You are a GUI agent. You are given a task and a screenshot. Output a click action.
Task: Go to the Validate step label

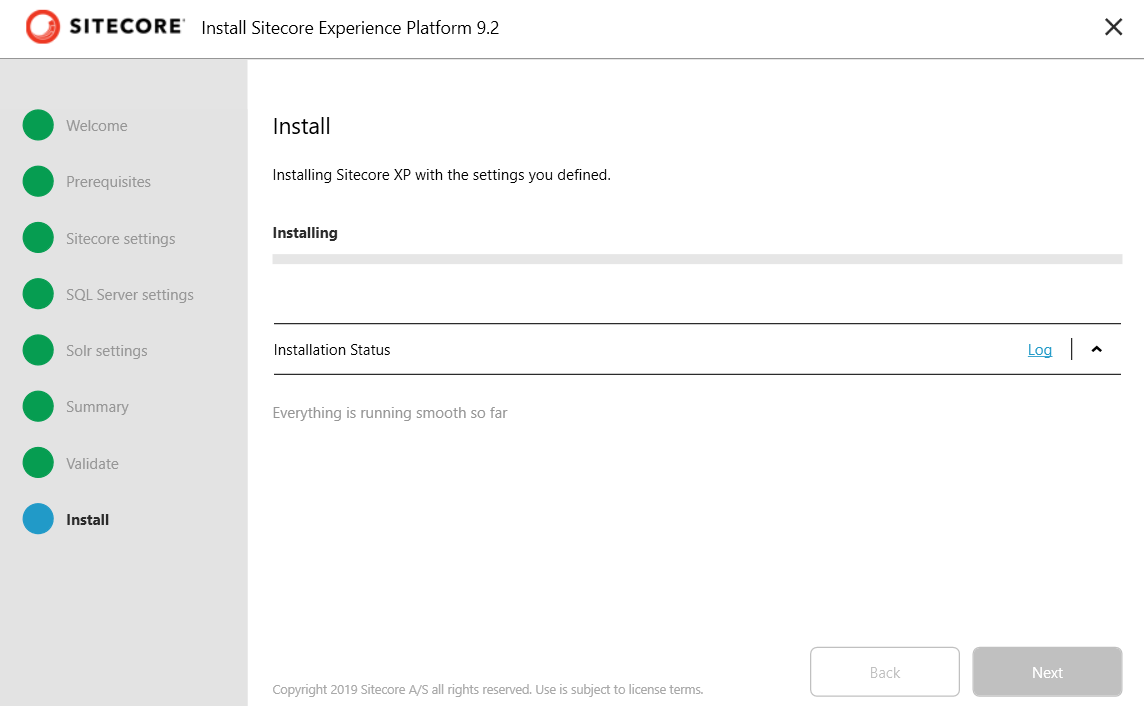92,463
